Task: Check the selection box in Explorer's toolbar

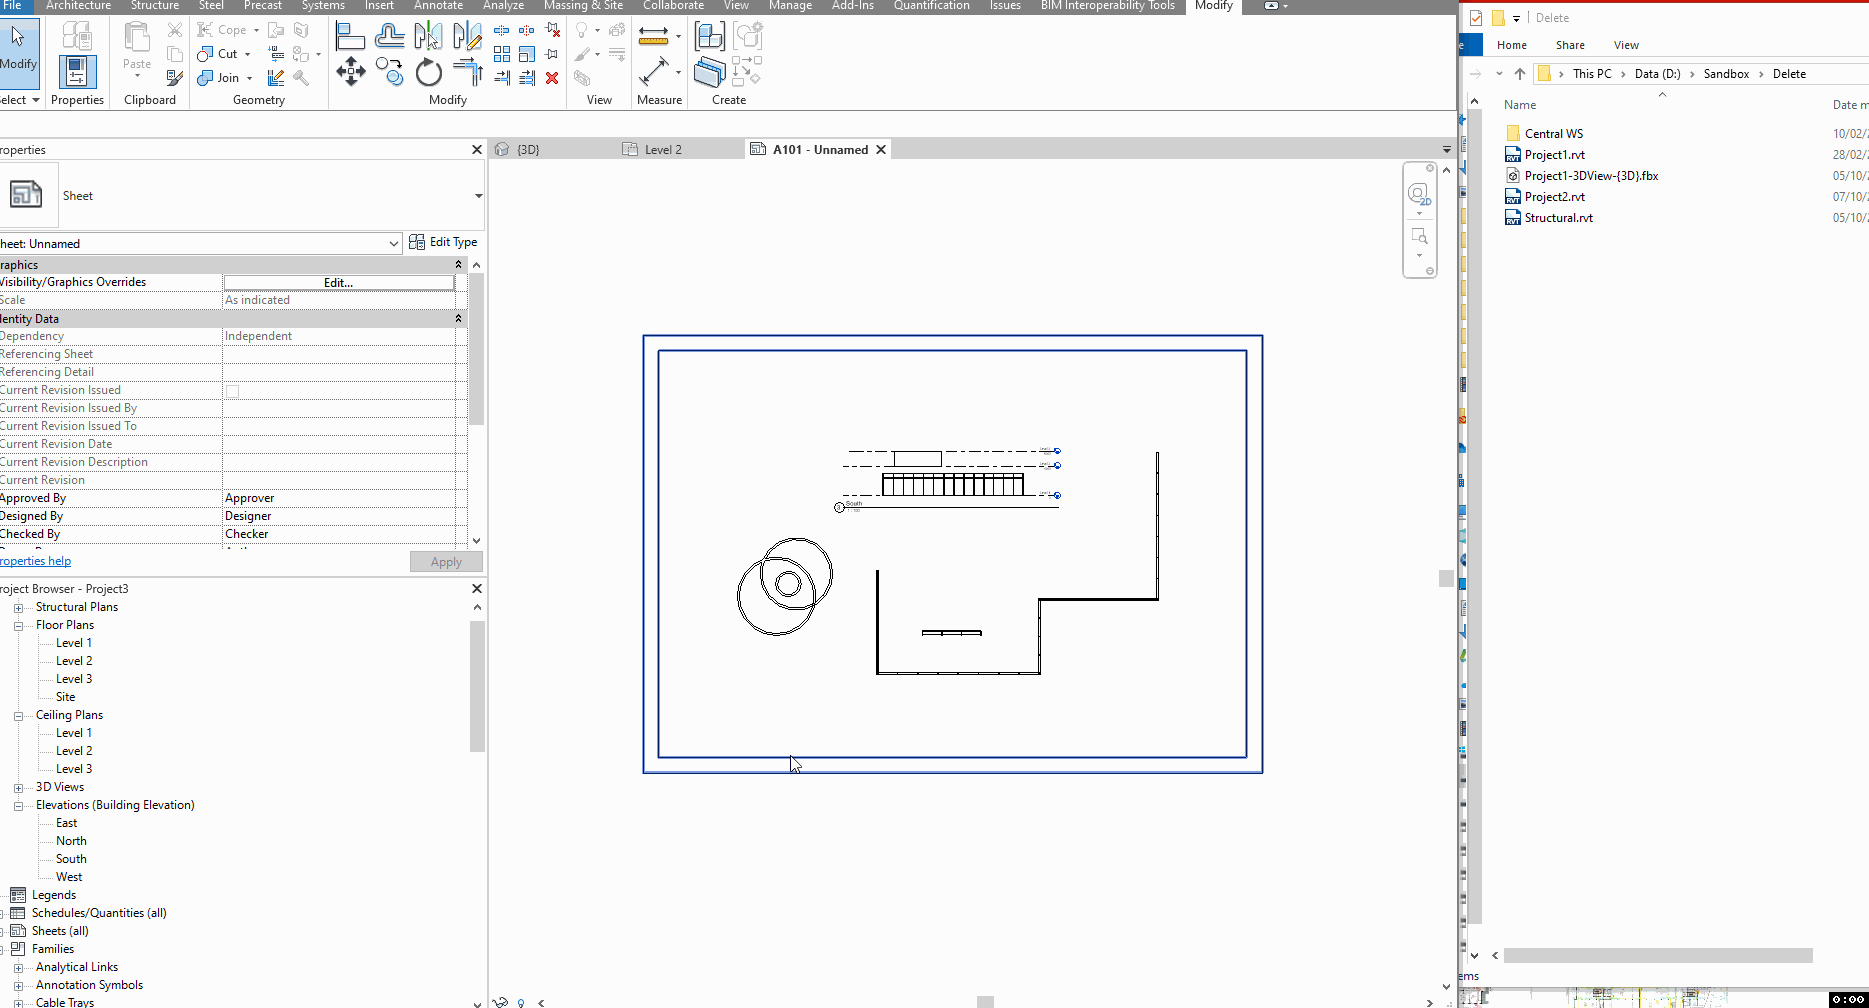Action: [x=1476, y=17]
